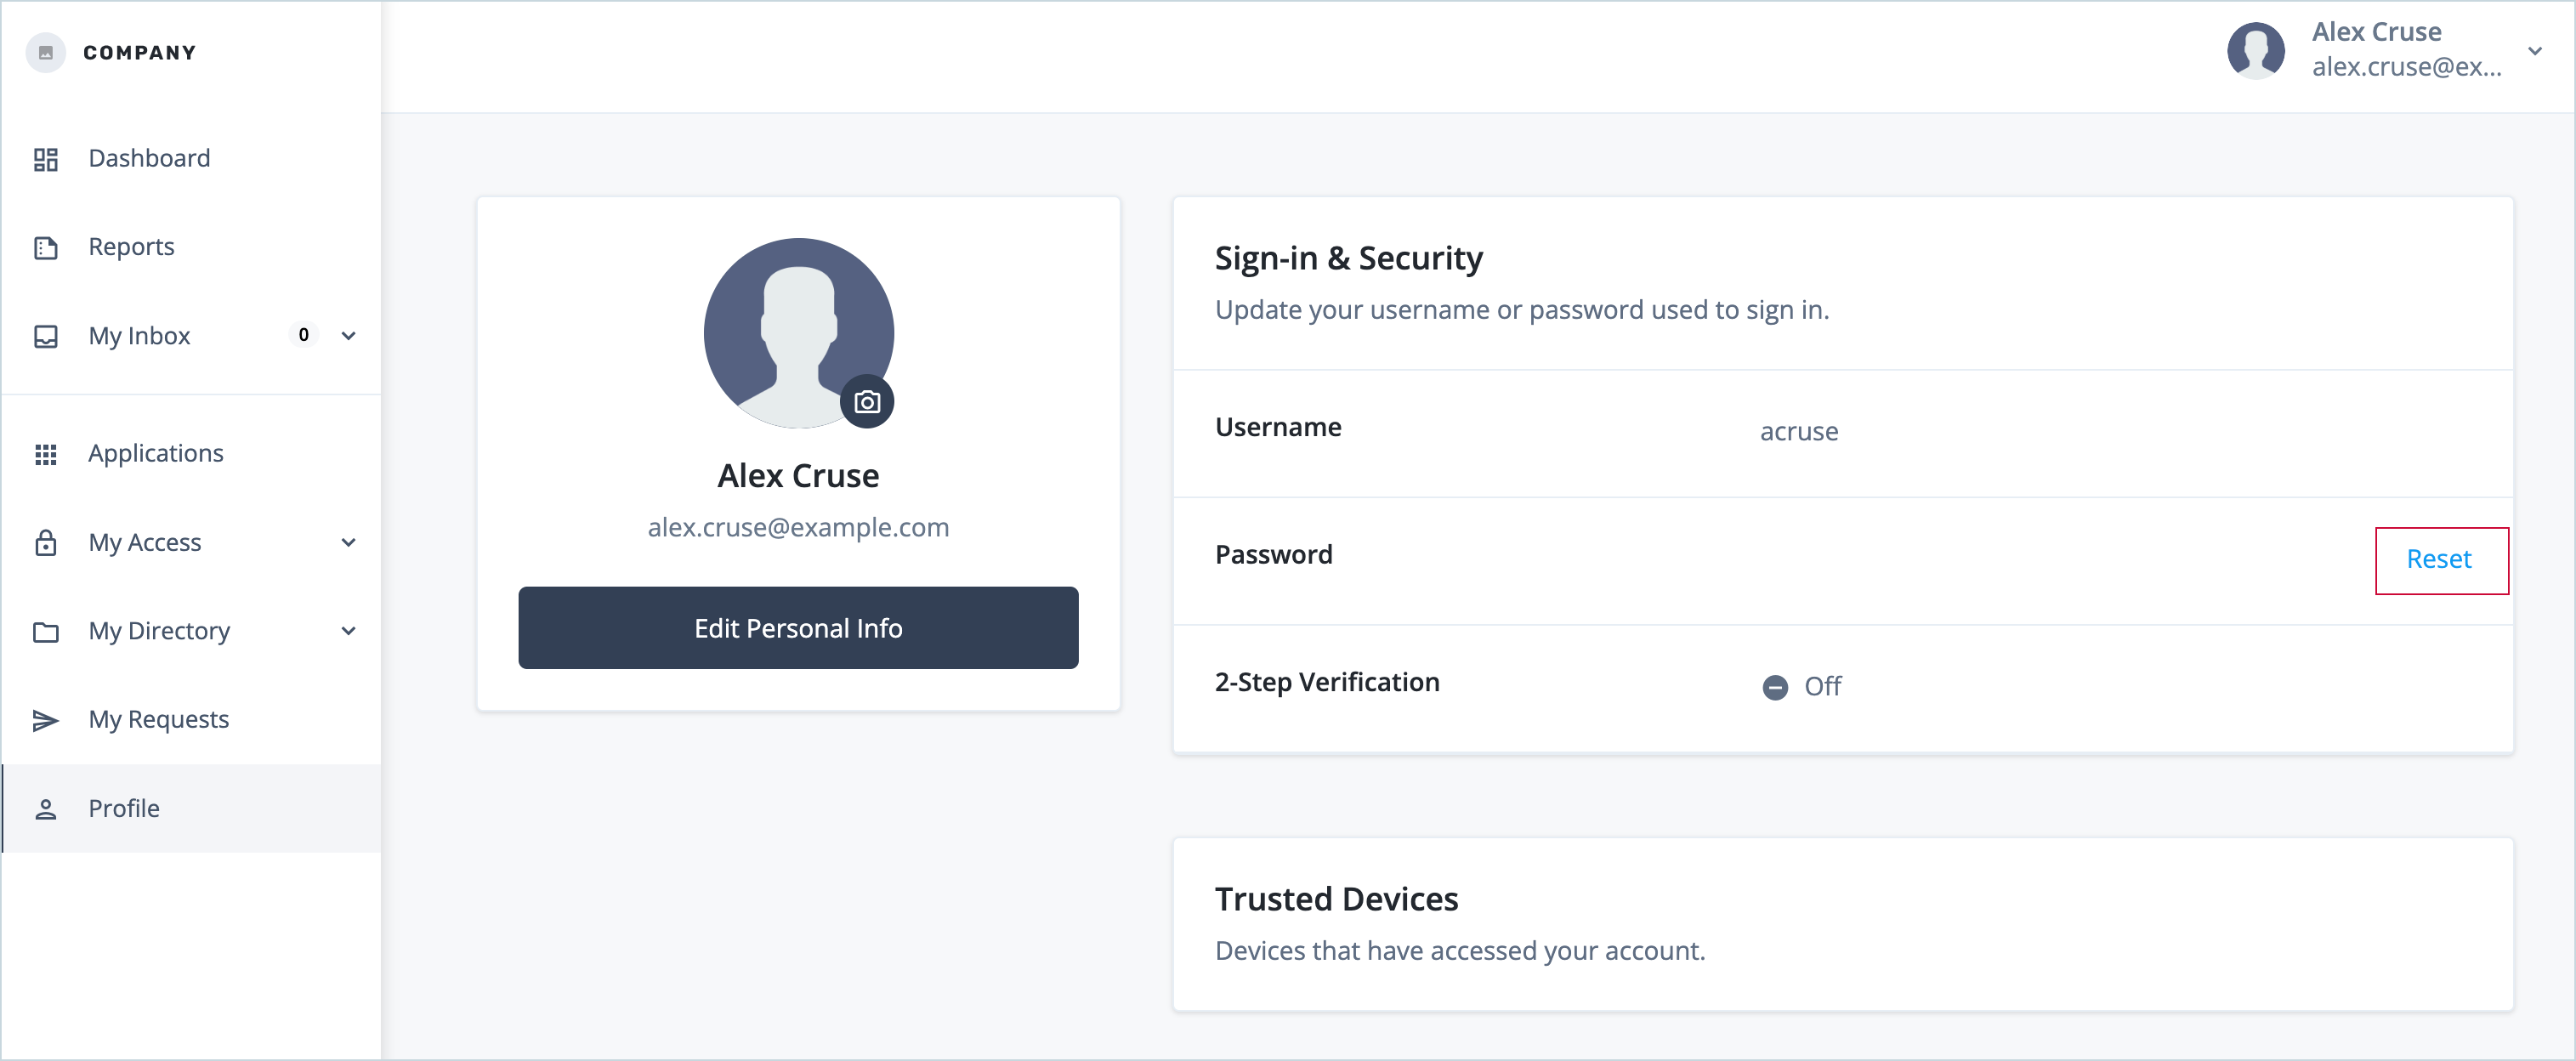Select the My Access lock icon
This screenshot has width=2576, height=1061.
pyautogui.click(x=46, y=542)
